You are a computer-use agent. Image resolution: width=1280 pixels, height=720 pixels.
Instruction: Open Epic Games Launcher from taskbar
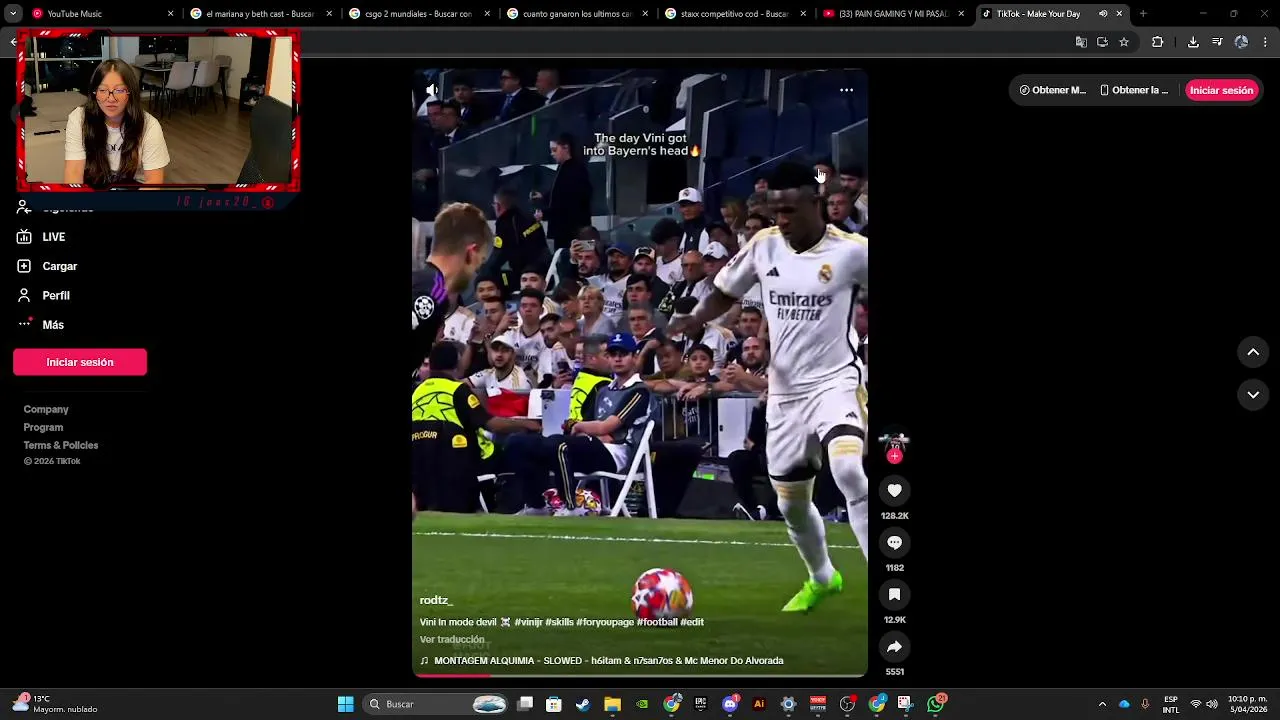pyautogui.click(x=700, y=704)
